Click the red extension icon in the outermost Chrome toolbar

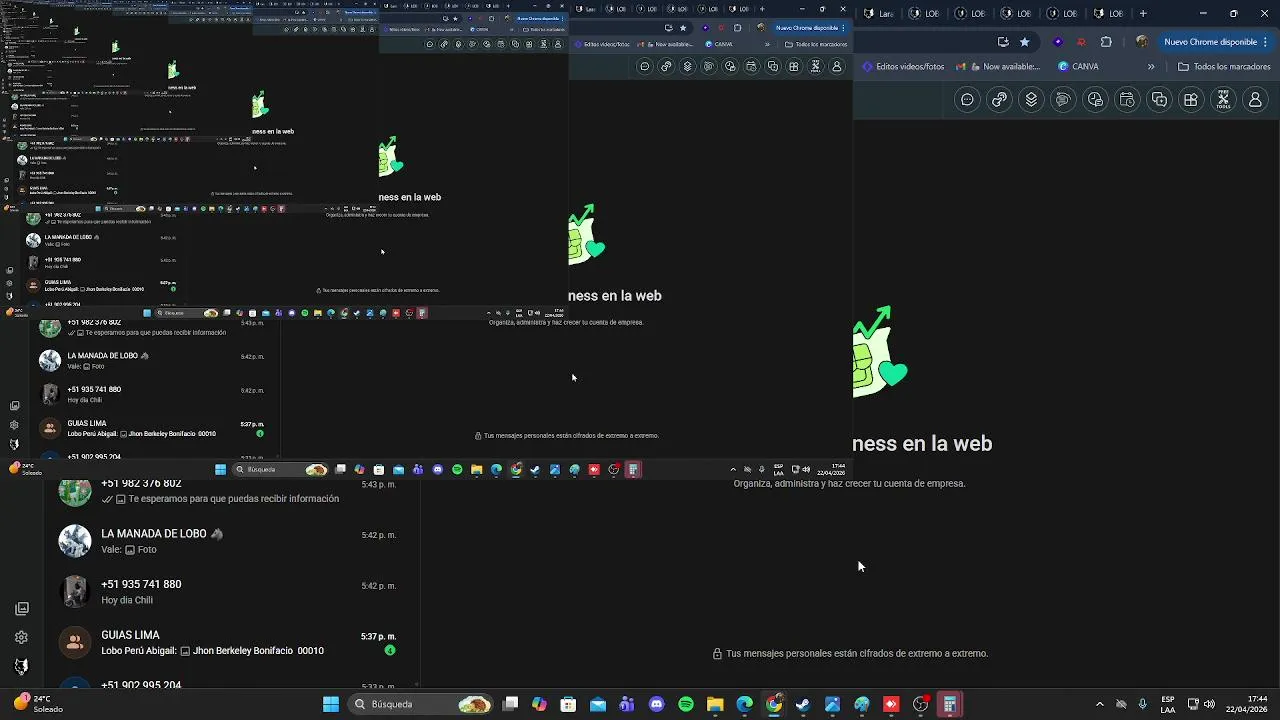[1081, 42]
